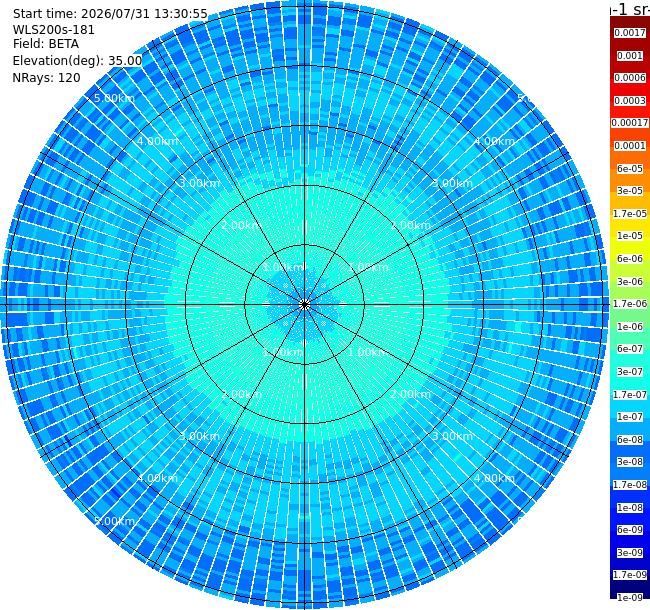Pick the 6e-09 dark blue colorbar level
This screenshot has width=650, height=610.
(x=630, y=530)
